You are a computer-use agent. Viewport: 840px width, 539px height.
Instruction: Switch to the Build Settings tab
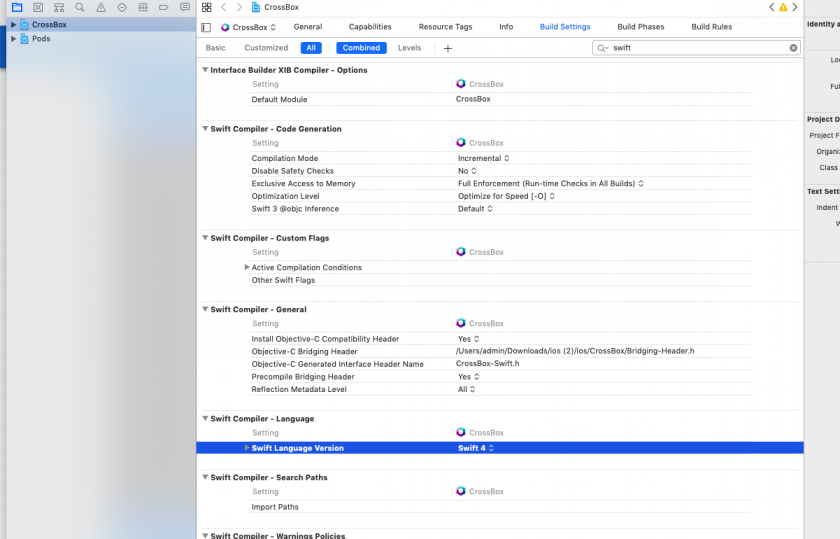click(x=565, y=27)
